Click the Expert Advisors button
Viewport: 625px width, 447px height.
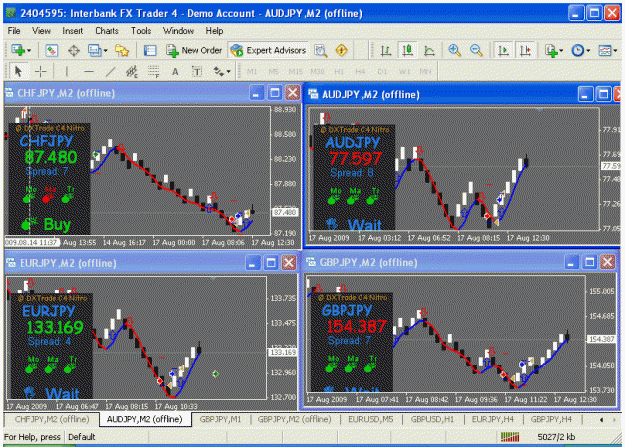(x=269, y=50)
